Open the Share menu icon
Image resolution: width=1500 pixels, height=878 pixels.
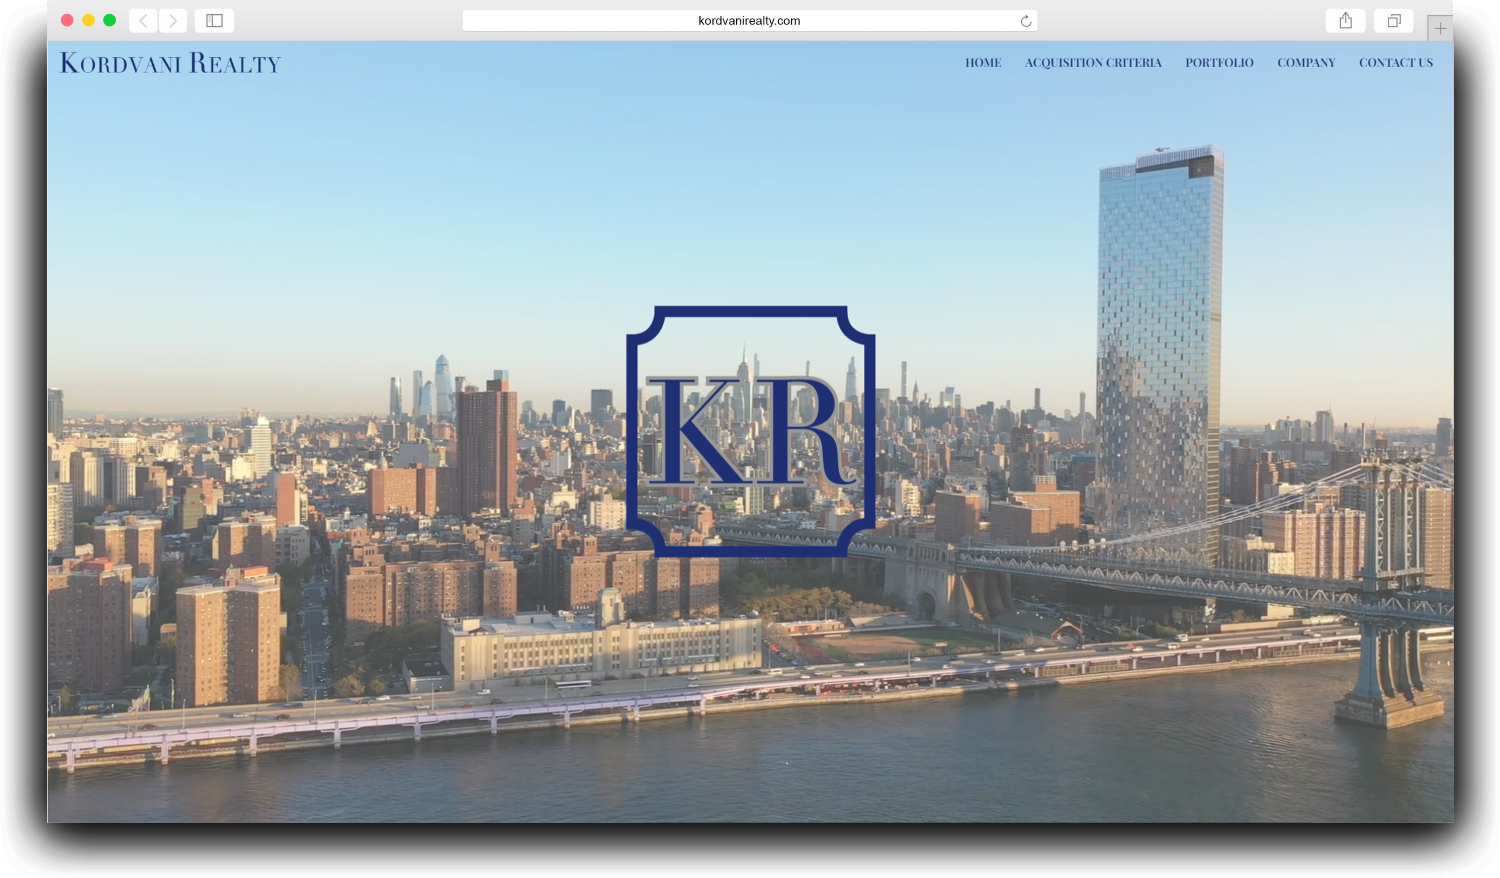pyautogui.click(x=1345, y=20)
